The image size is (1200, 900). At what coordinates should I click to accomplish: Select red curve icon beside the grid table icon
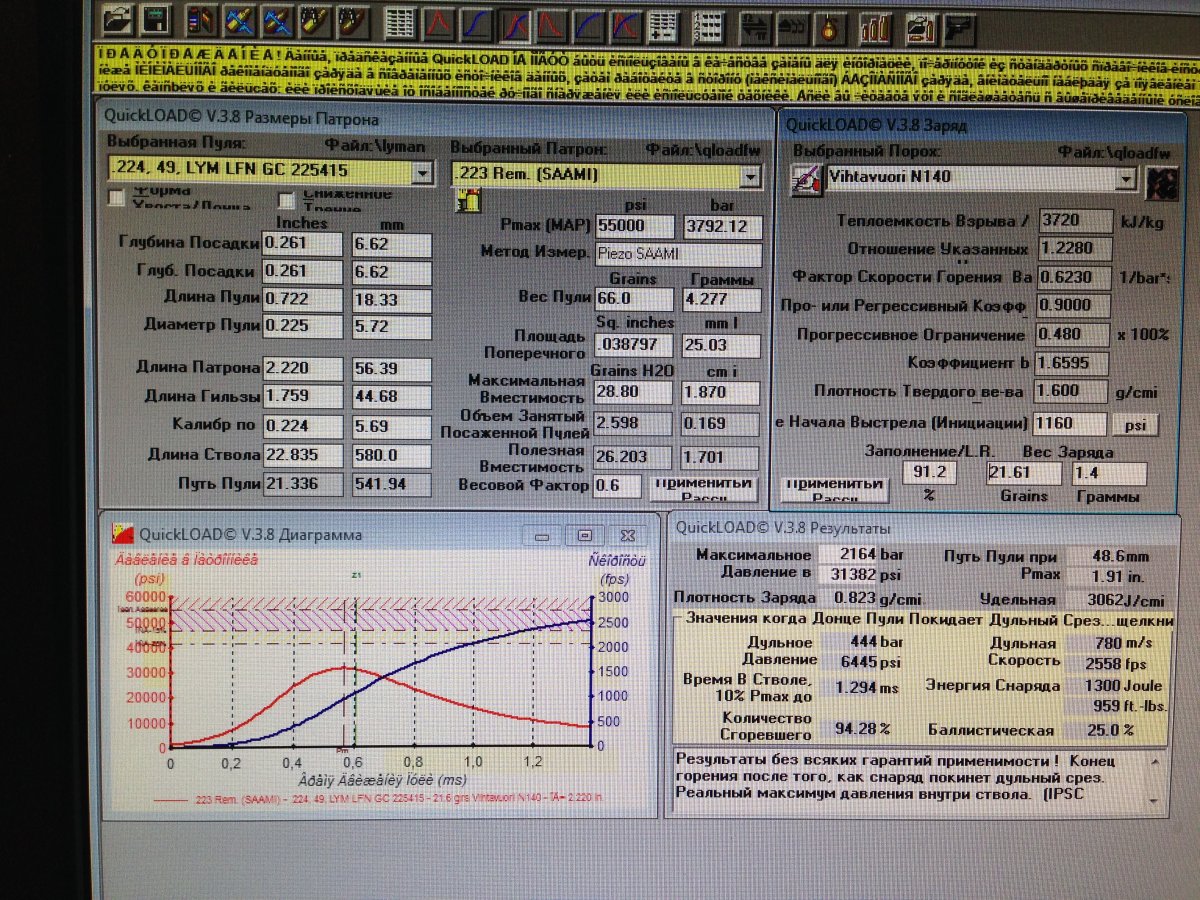pos(437,23)
